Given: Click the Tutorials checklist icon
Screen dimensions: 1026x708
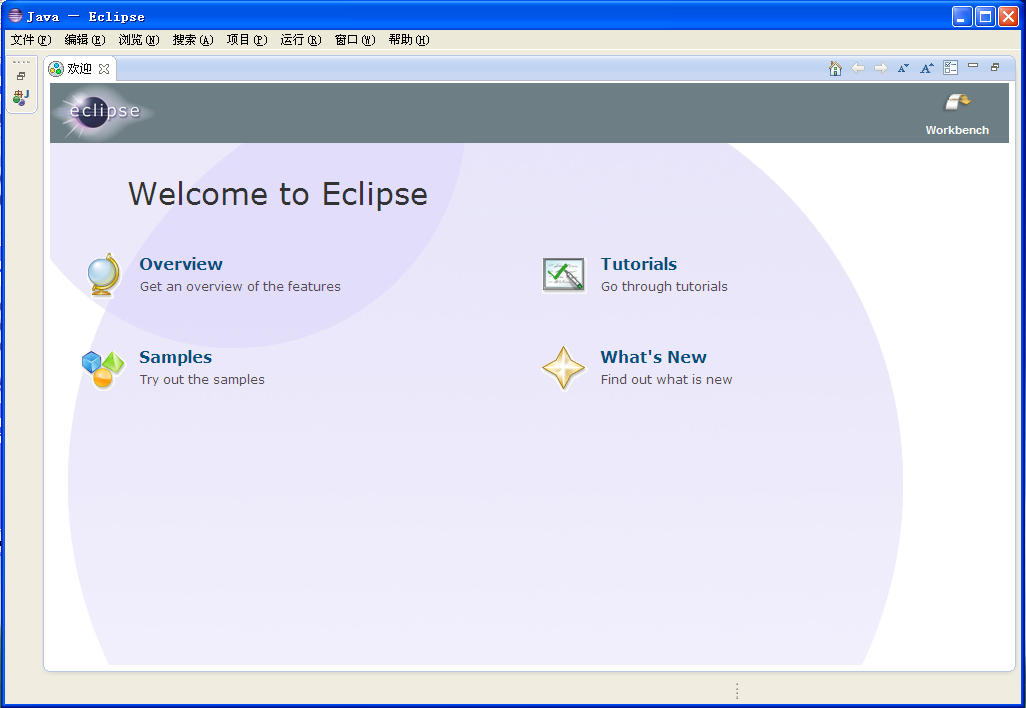Looking at the screenshot, I should click(563, 273).
